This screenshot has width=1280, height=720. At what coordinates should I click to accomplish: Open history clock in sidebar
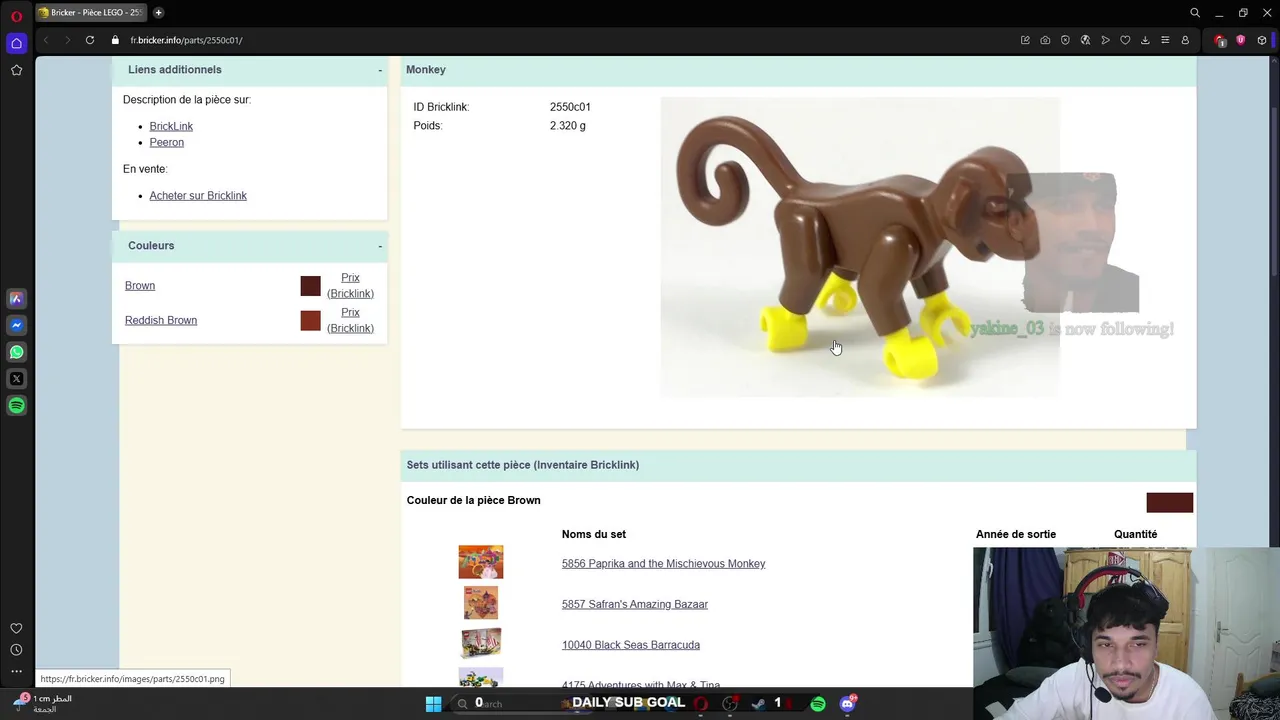click(16, 650)
